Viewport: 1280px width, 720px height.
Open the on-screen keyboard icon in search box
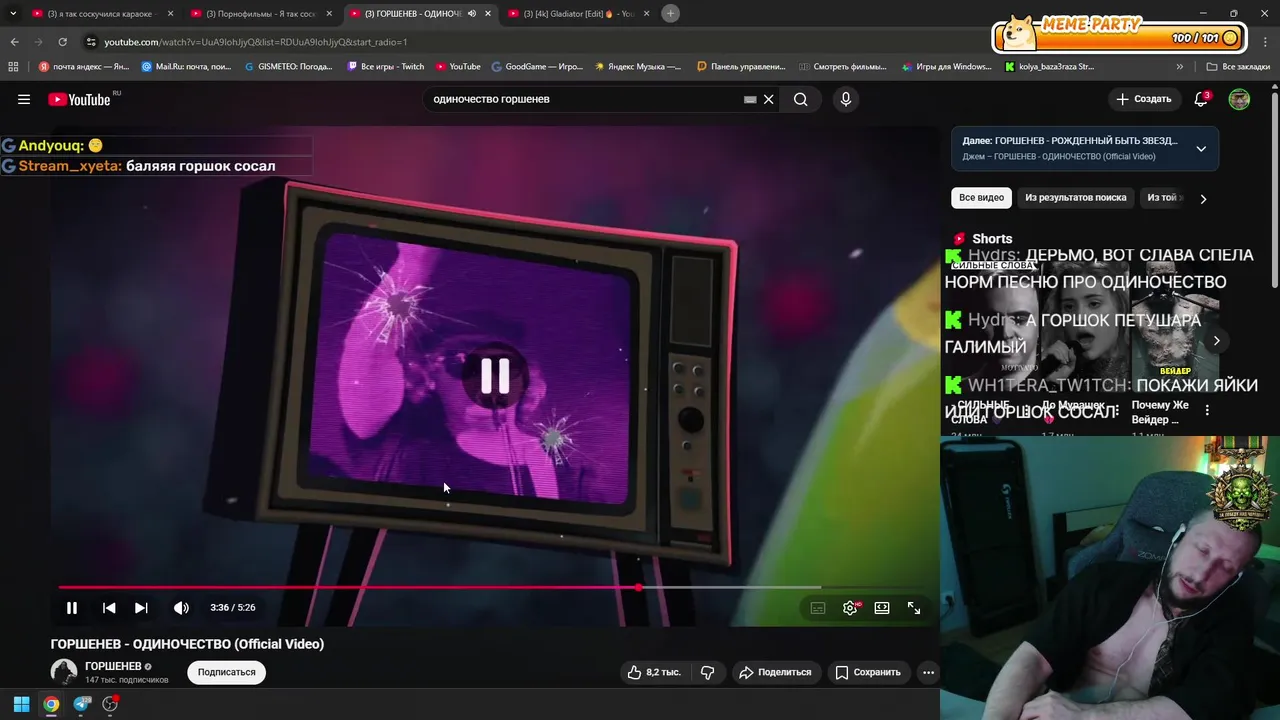point(750,99)
